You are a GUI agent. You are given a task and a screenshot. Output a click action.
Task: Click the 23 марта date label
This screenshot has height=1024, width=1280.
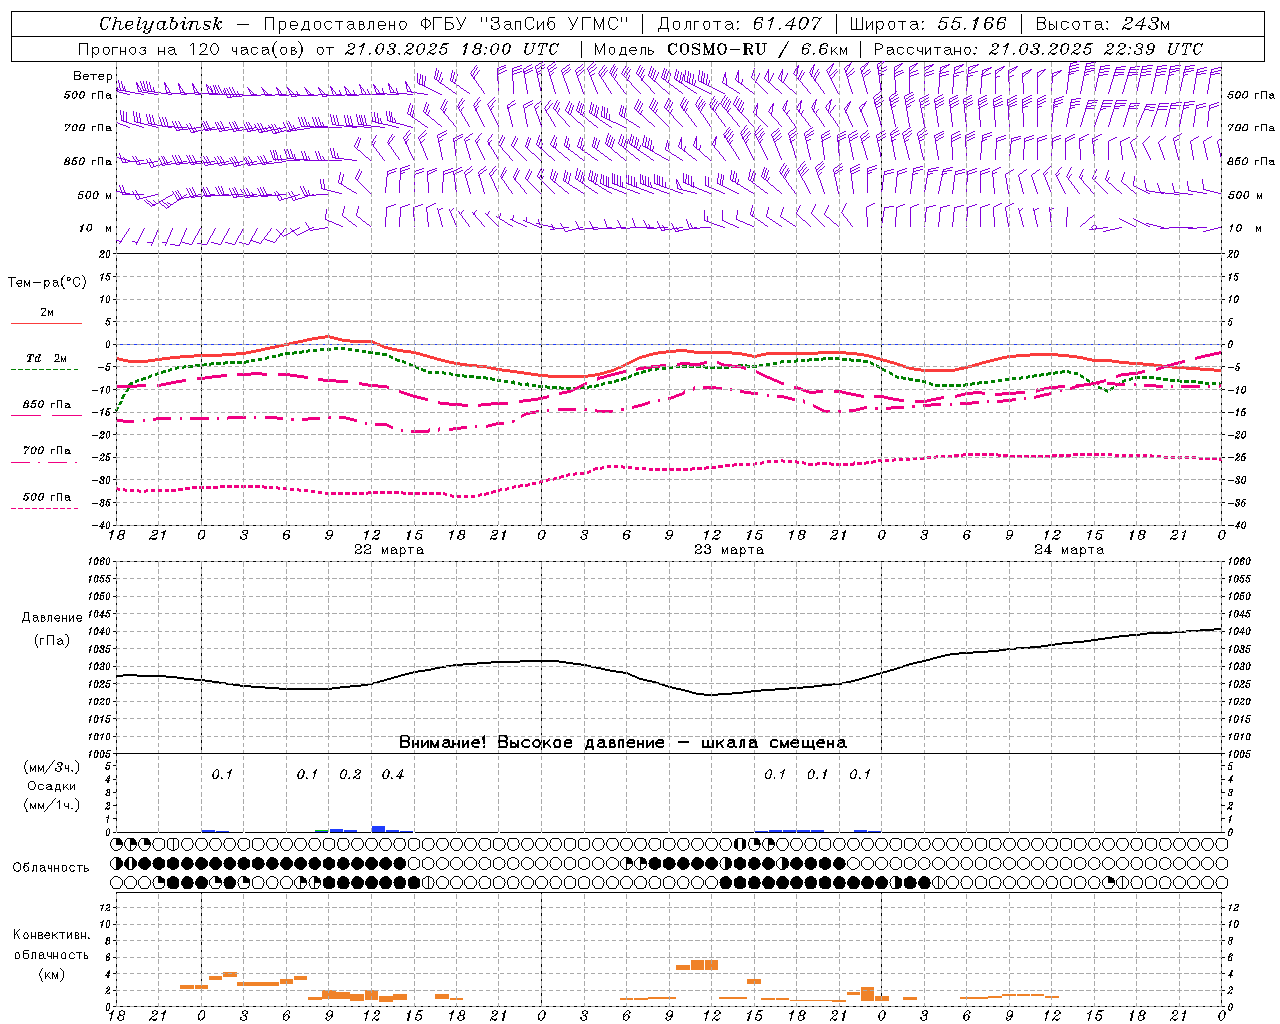729,550
